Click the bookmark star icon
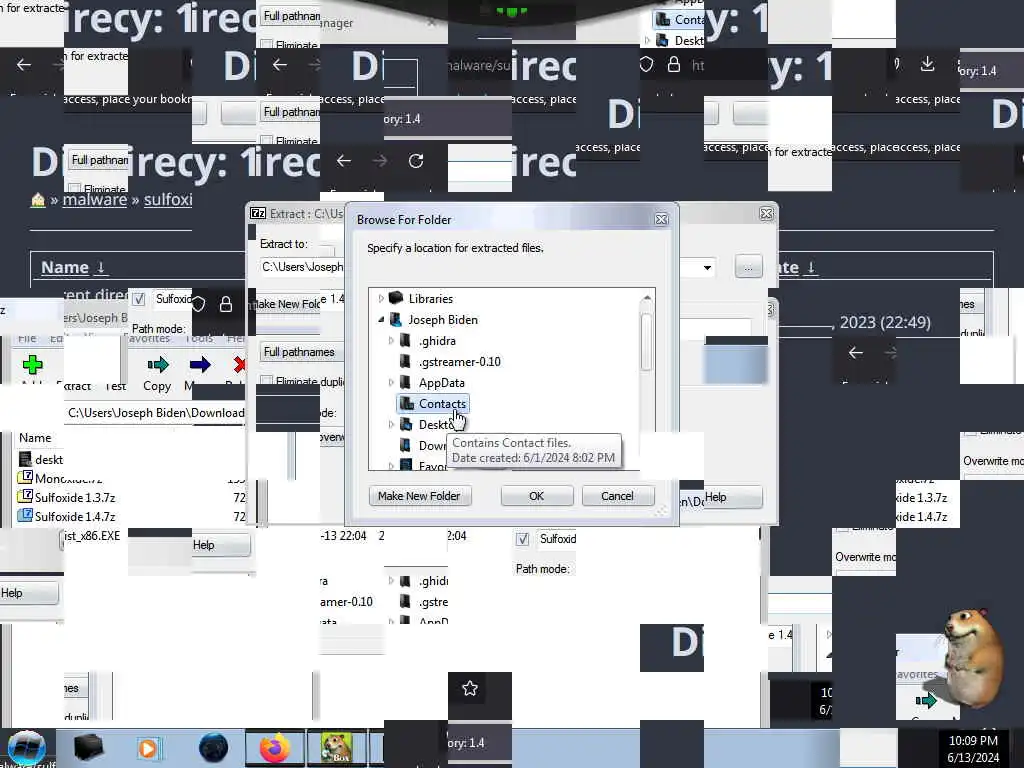The width and height of the screenshot is (1024, 768). click(470, 688)
